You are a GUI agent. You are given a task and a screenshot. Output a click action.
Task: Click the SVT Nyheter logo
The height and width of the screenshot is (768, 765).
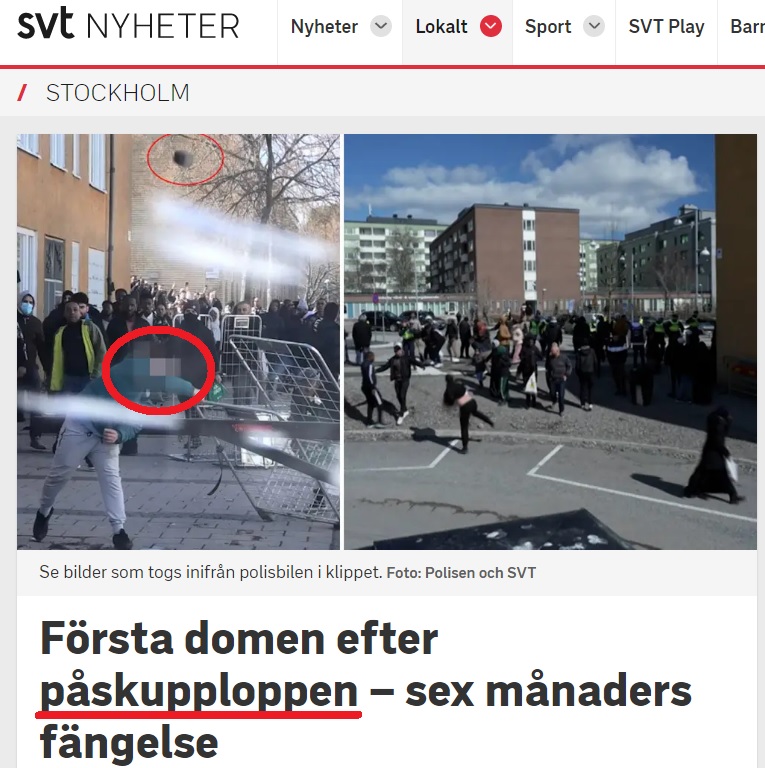128,24
